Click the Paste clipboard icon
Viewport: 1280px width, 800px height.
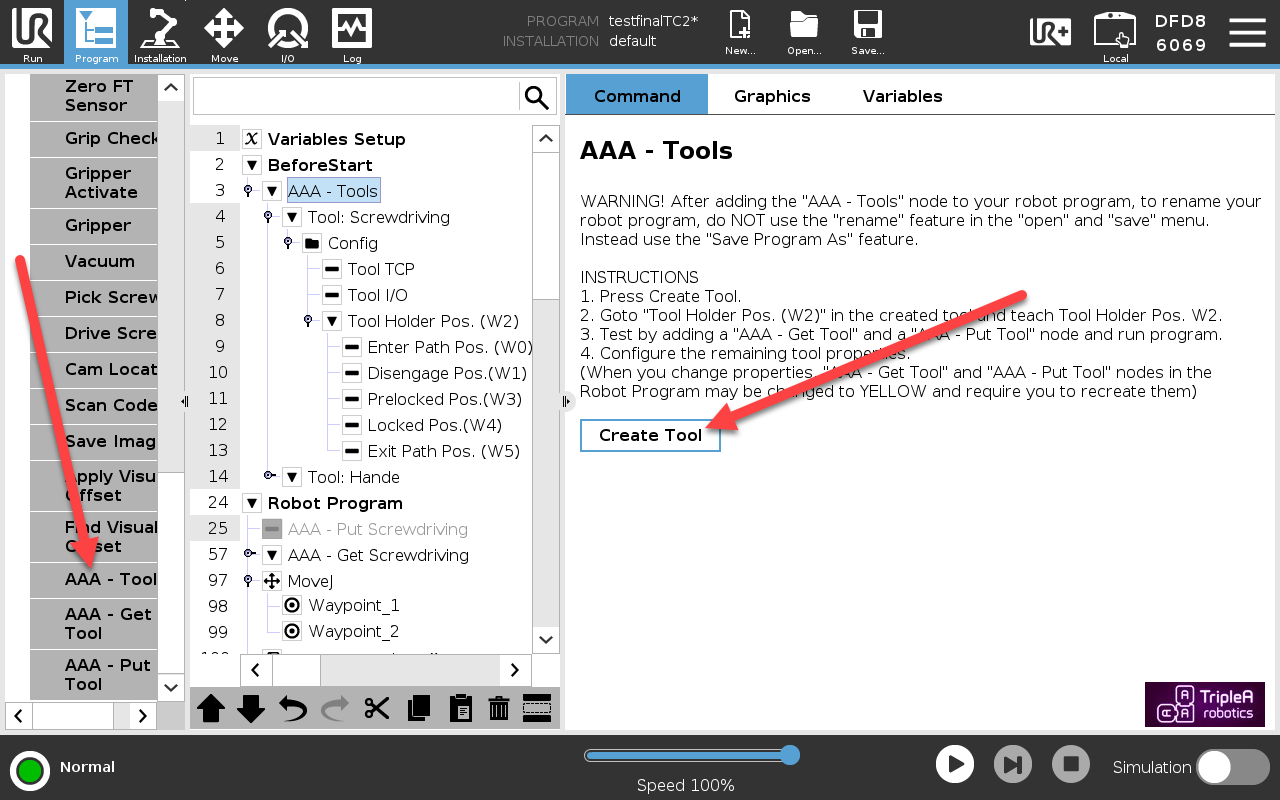tap(460, 709)
